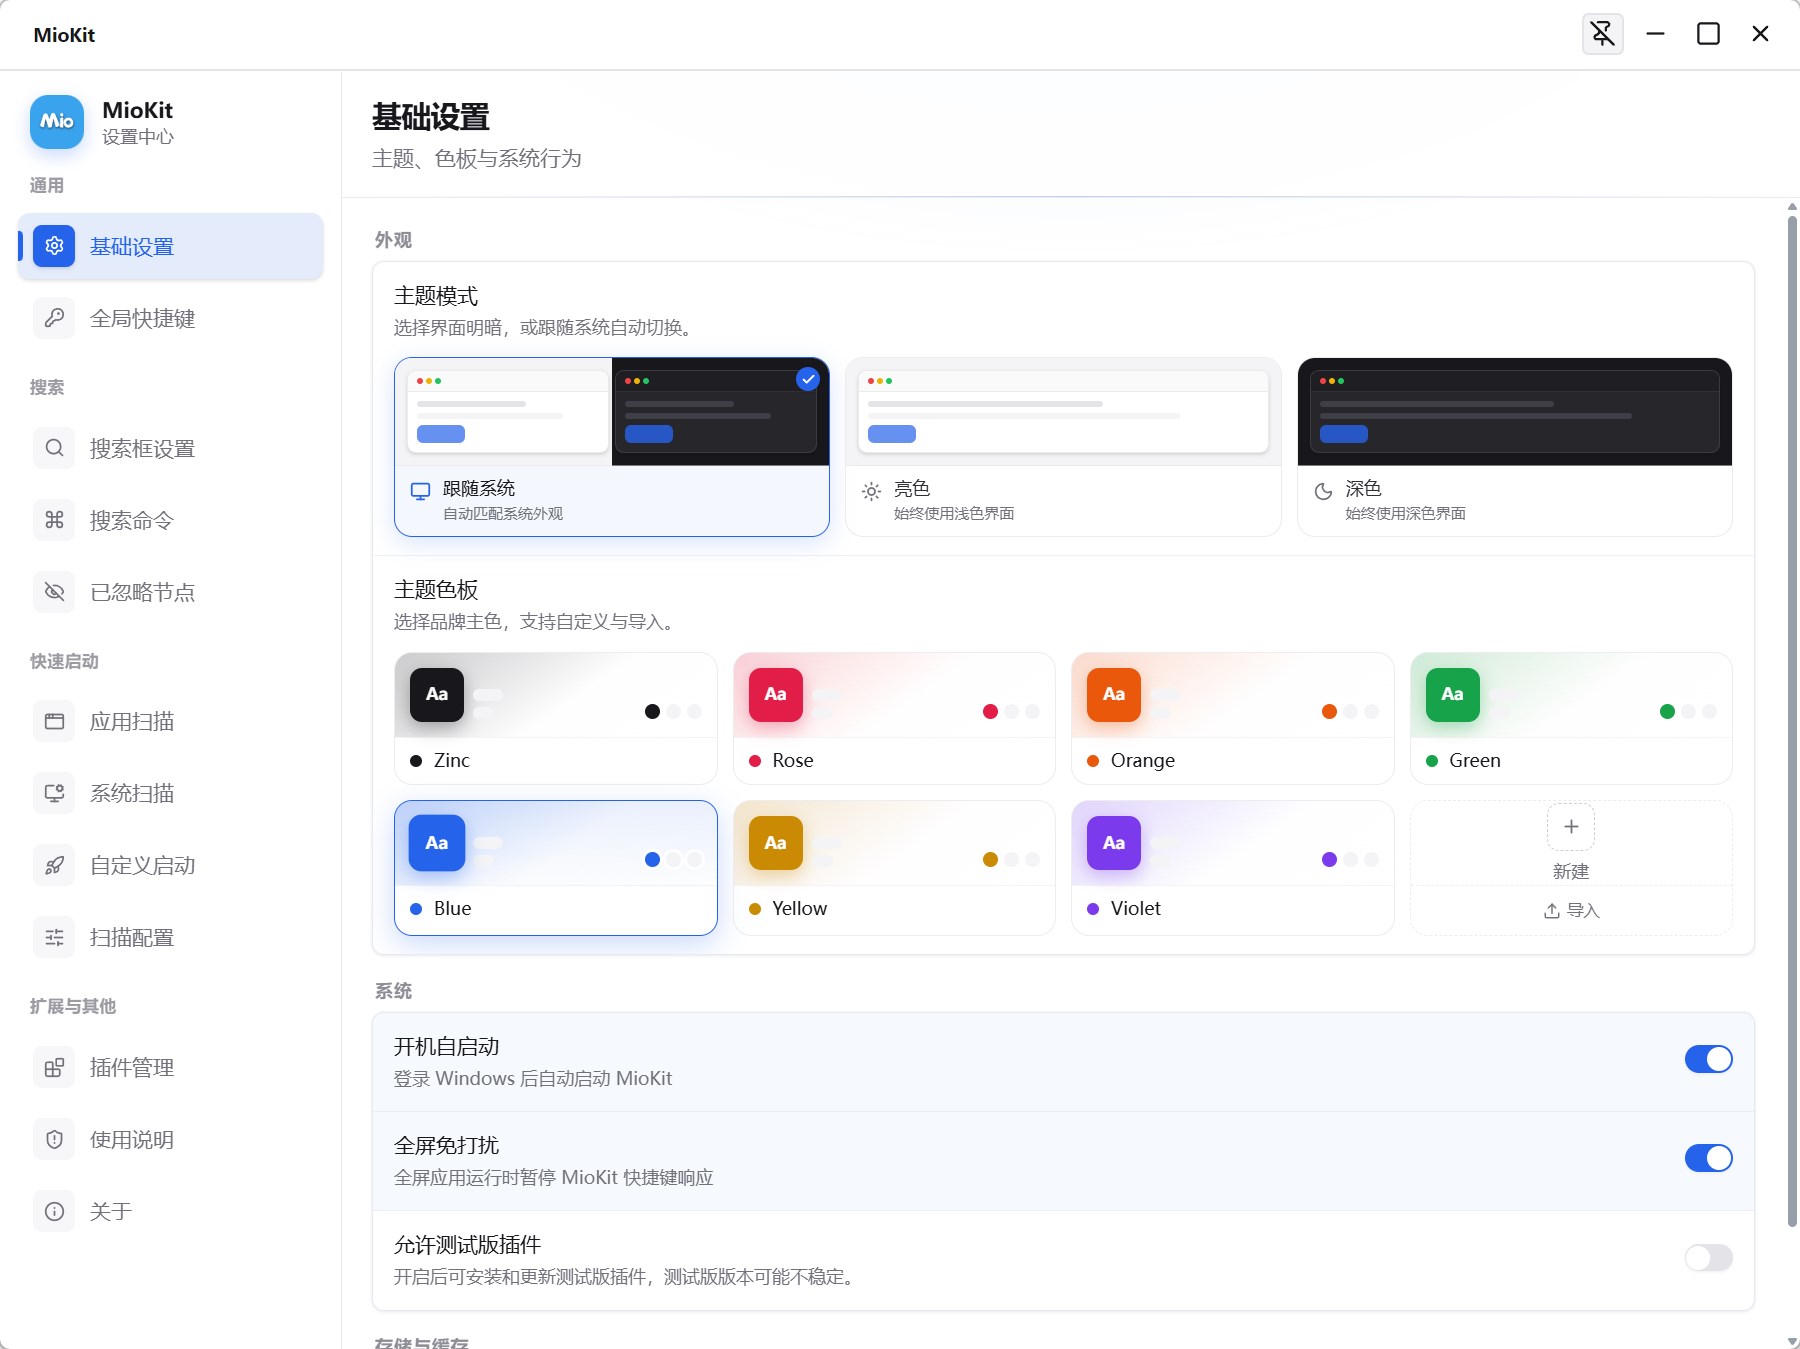Open the 全局快捷键 settings page
The image size is (1800, 1349).
[x=171, y=318]
